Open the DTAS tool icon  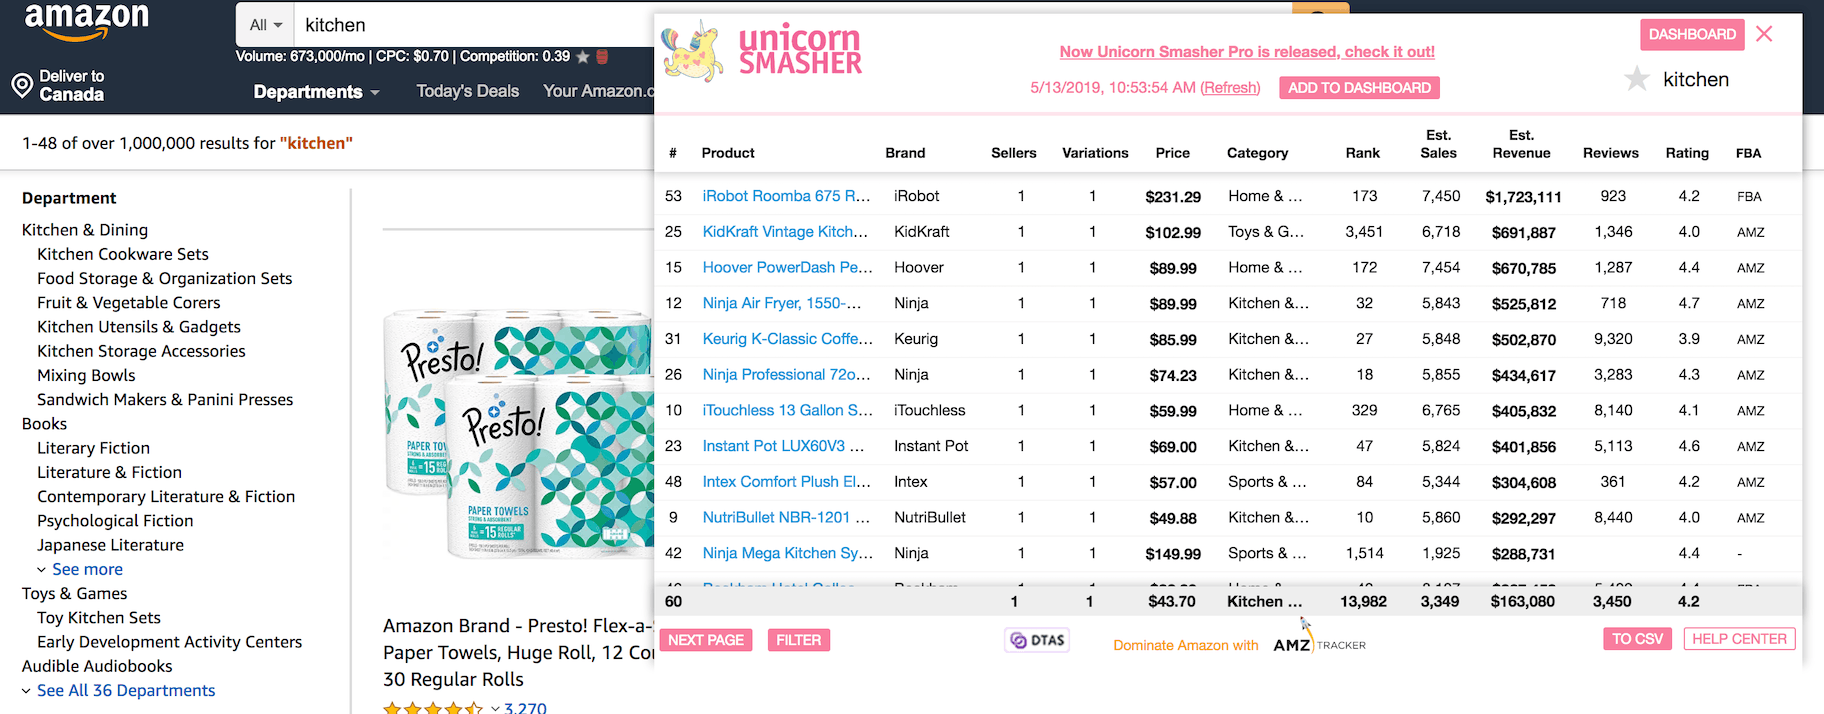1037,640
